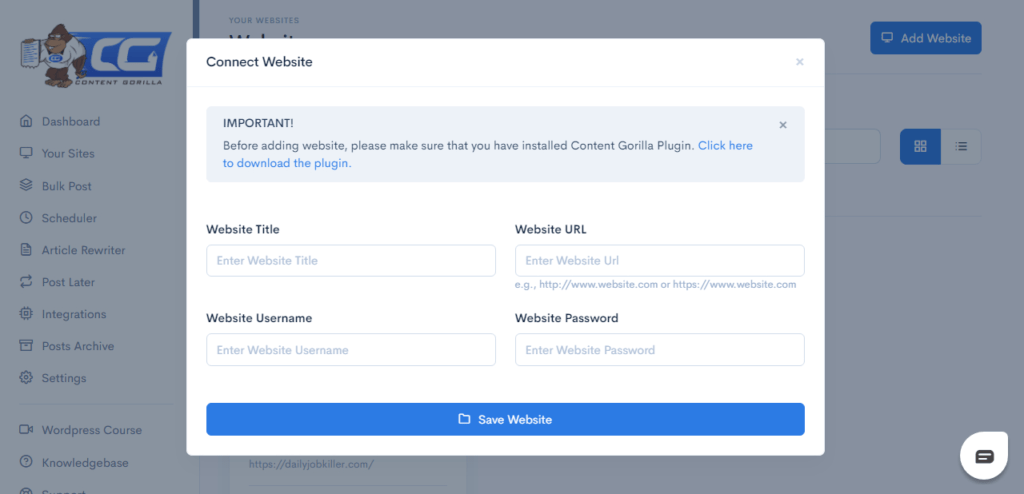Click the Dashboard home icon

click(26, 122)
